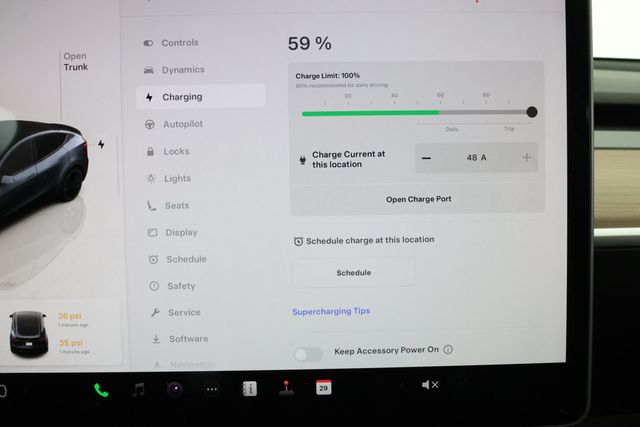Toggle Keep Accessory Power On switch
Screen dimensions: 640x427
pos(308,353)
